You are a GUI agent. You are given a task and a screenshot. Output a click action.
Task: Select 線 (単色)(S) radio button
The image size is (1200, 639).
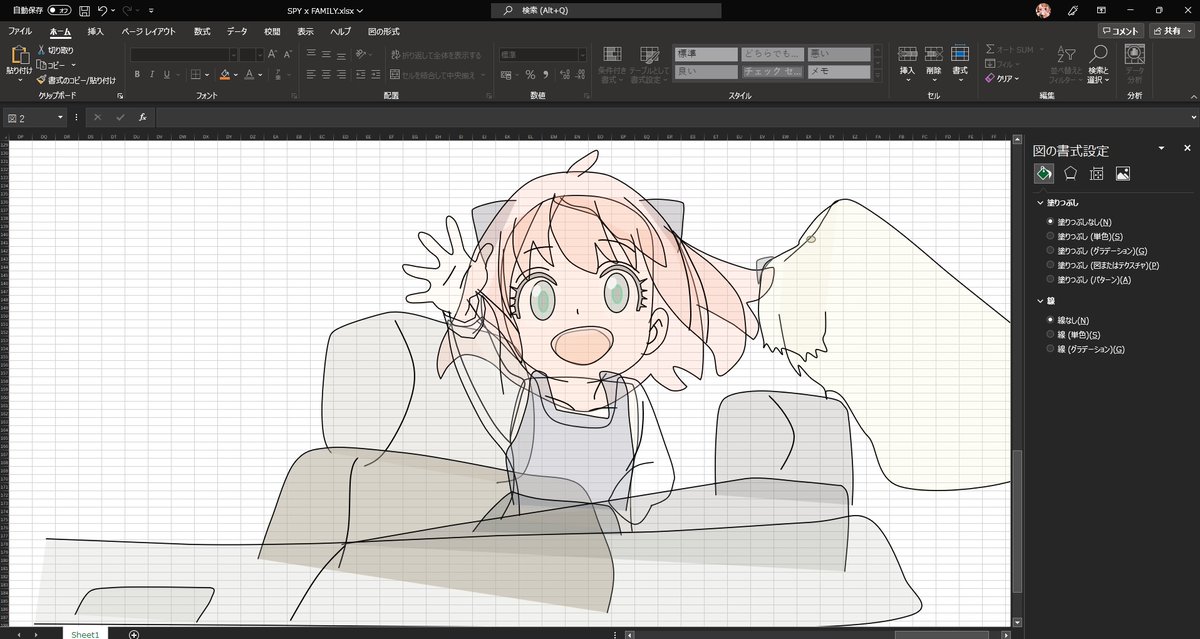pyautogui.click(x=1049, y=335)
